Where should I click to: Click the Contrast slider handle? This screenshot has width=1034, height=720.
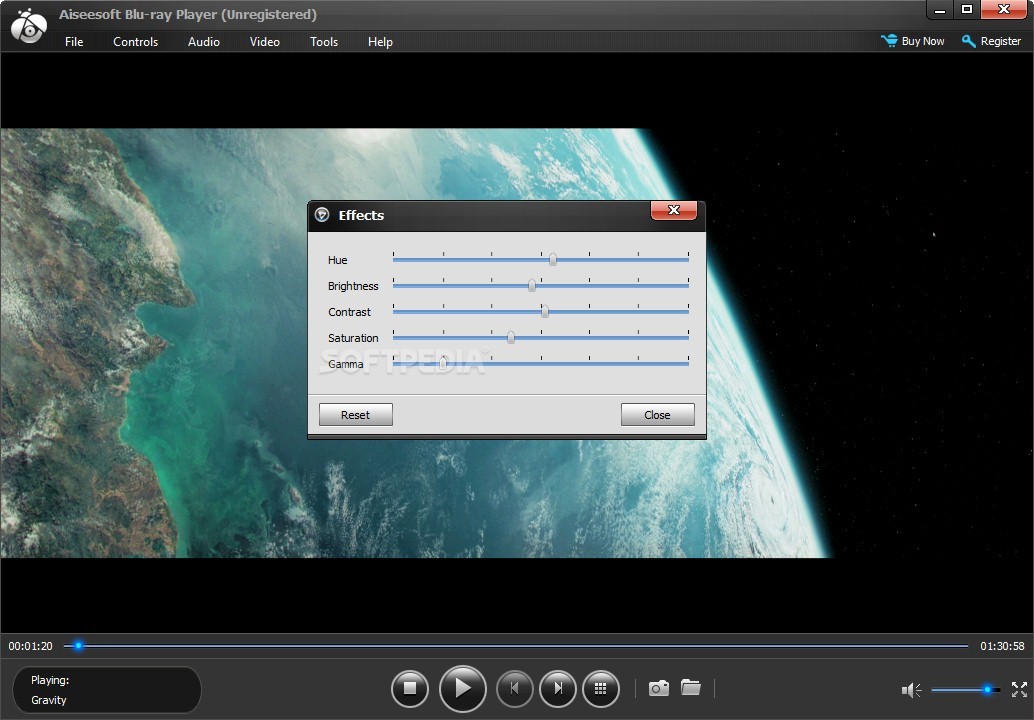[545, 311]
